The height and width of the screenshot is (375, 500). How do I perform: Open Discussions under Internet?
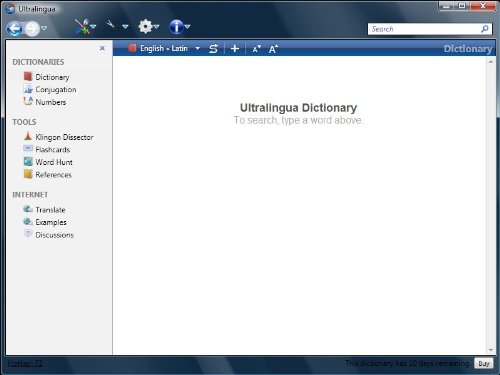pyautogui.click(x=55, y=235)
